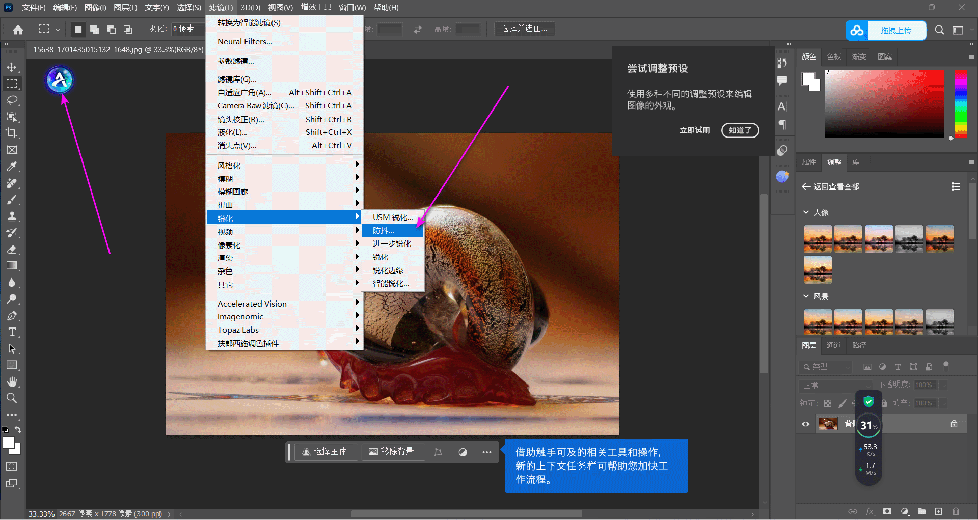Hide the background layer with the eye icon
Viewport: 978px width, 520px height.
(805, 424)
